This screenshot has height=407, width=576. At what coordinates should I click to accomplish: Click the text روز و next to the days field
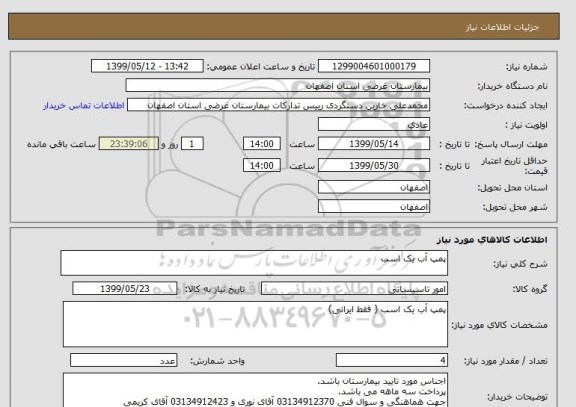(170, 144)
